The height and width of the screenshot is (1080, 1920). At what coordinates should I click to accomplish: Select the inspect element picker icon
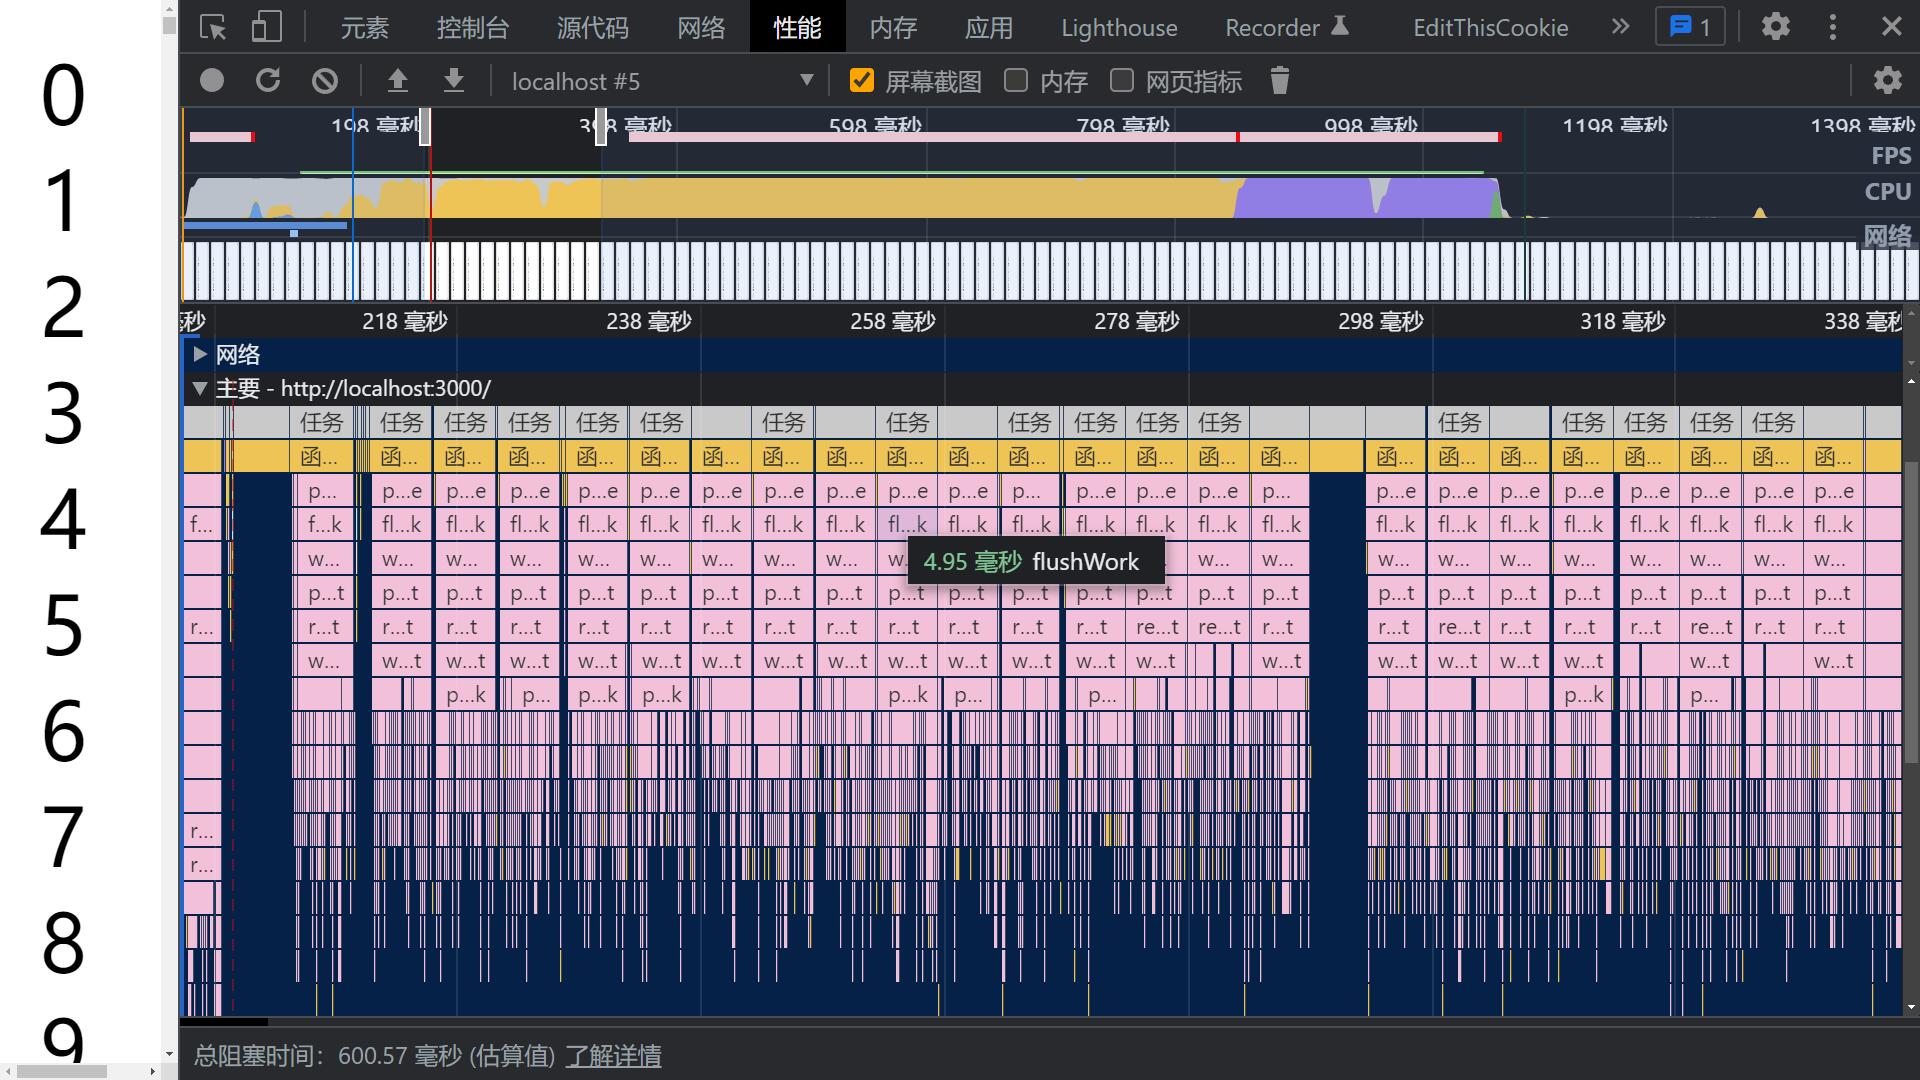pos(213,27)
